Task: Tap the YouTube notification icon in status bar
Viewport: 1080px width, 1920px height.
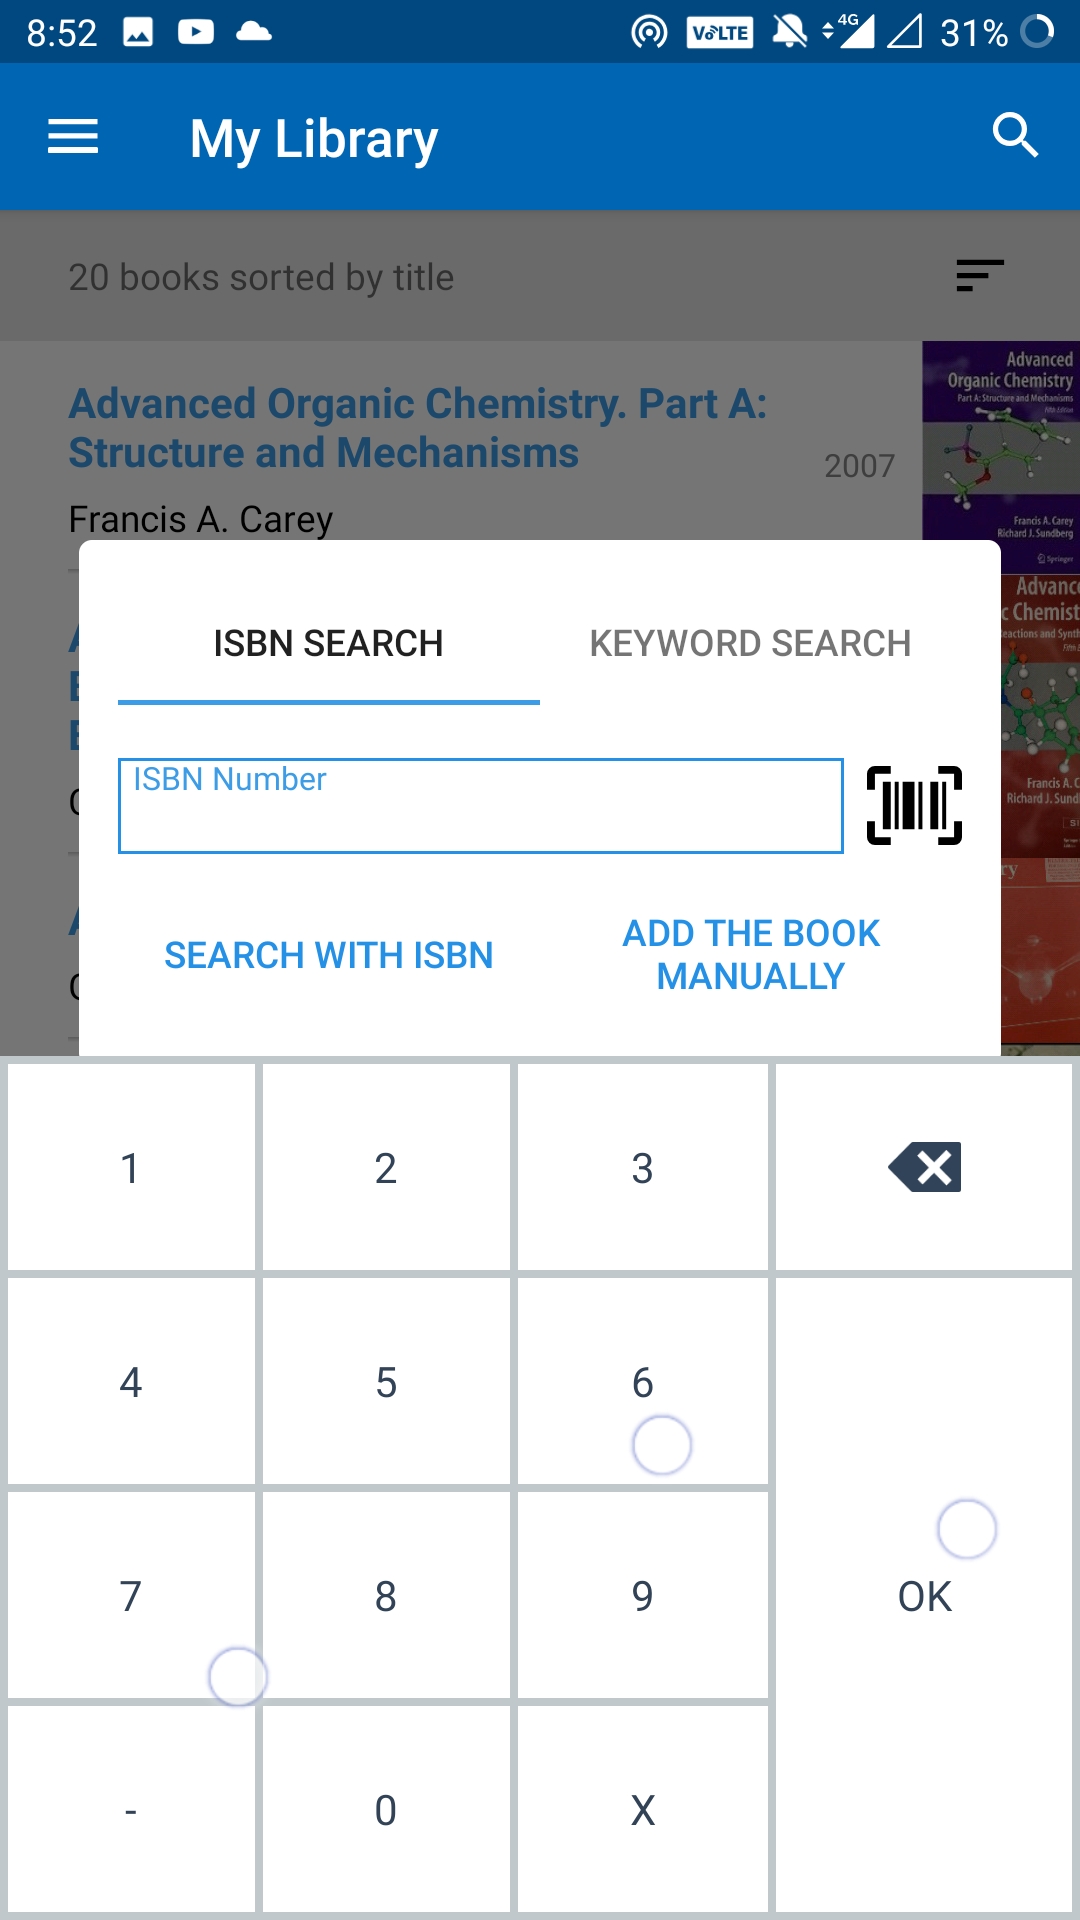Action: (196, 33)
